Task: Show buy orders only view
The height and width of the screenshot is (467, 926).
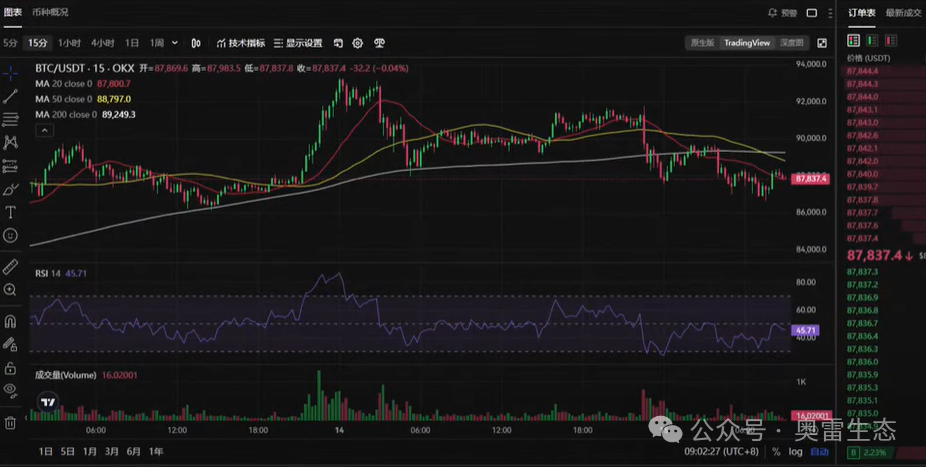Action: (x=872, y=40)
